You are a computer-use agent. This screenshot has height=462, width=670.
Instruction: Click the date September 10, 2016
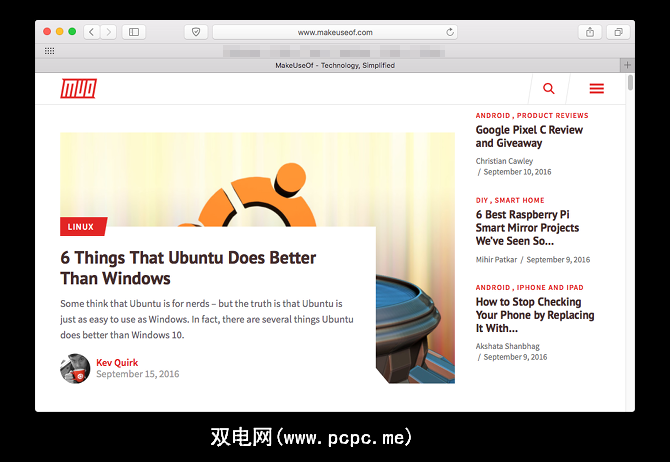click(517, 172)
